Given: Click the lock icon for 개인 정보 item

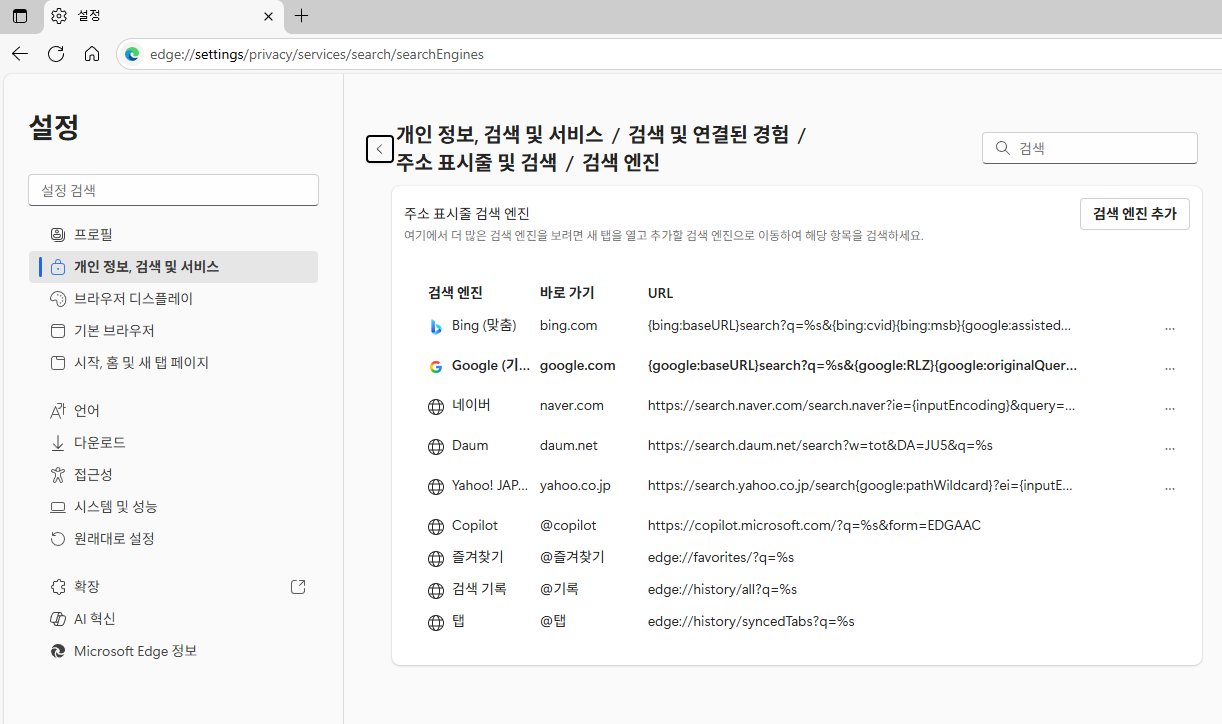Looking at the screenshot, I should (58, 267).
